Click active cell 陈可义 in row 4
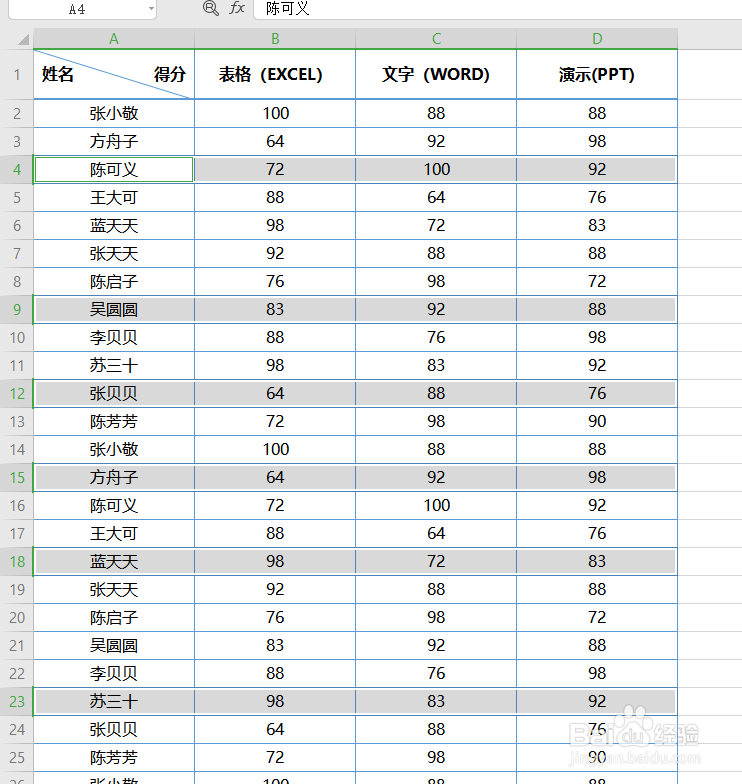The image size is (742, 784). coord(114,170)
